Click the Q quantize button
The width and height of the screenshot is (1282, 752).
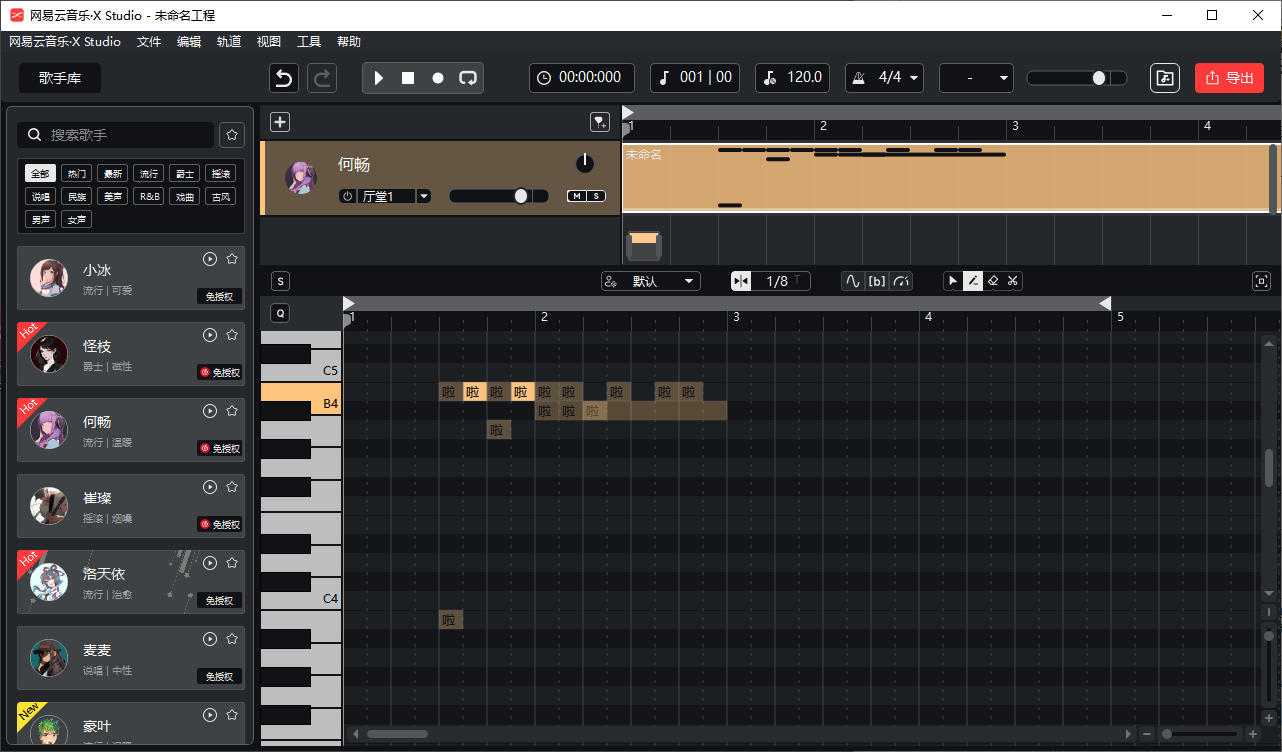(280, 313)
